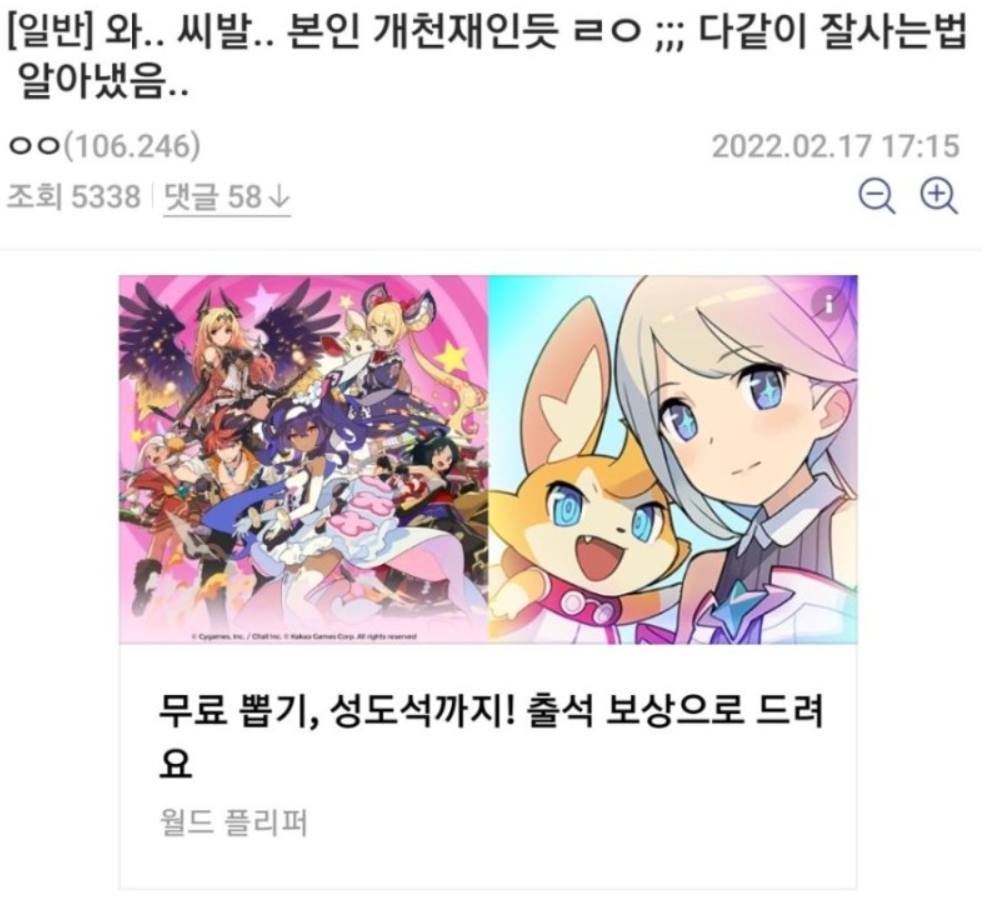The height and width of the screenshot is (914, 996).
Task: Click the zoom out magnifier icon
Action: pyautogui.click(x=877, y=197)
